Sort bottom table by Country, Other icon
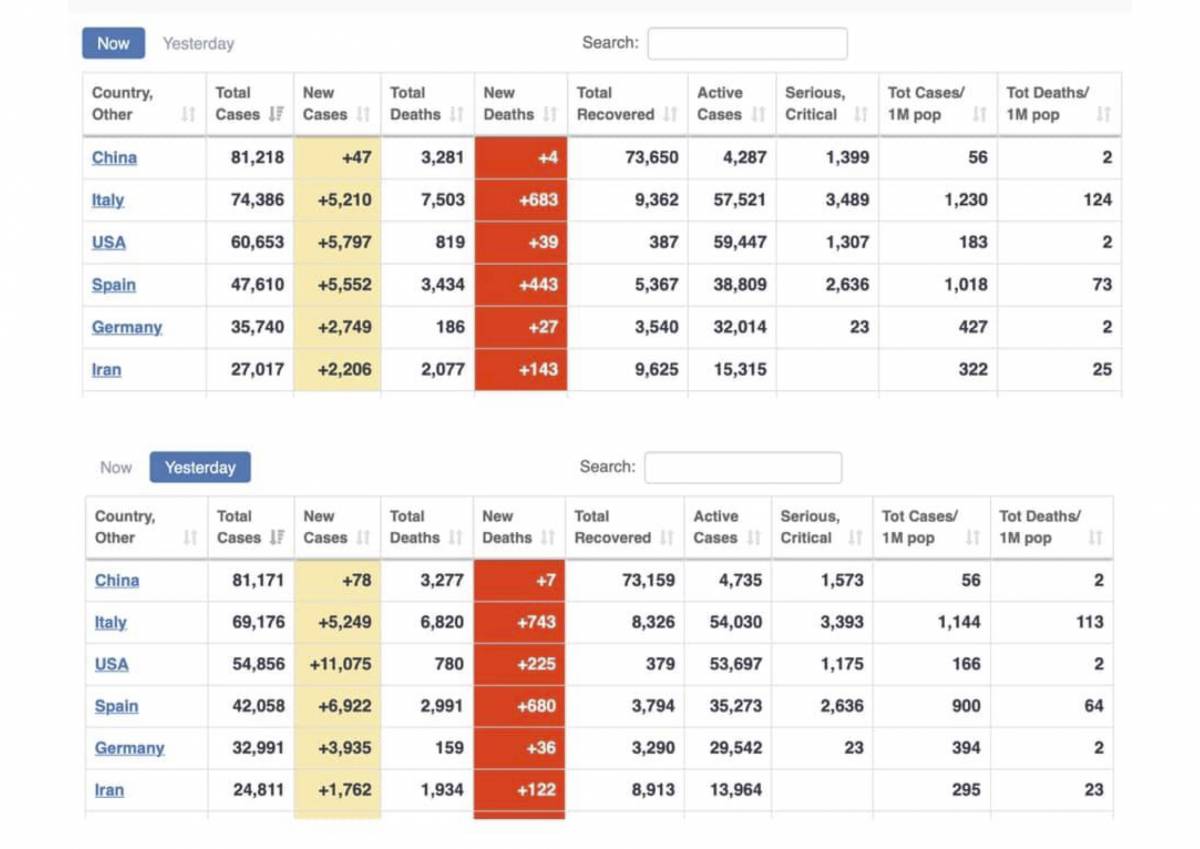This screenshot has height=849, width=1200. [x=190, y=538]
